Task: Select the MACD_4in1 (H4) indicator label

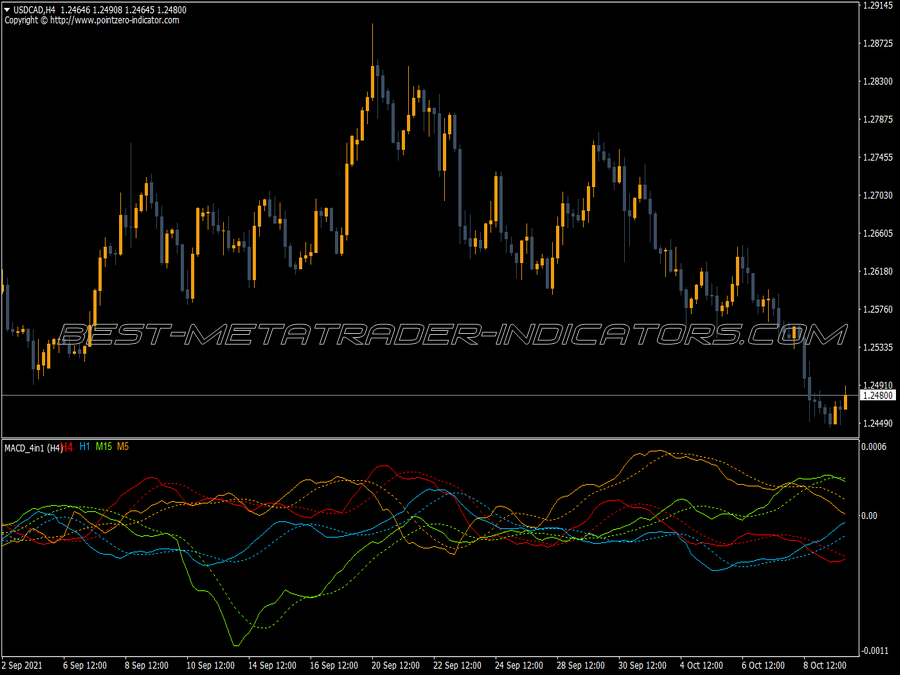Action: tap(33, 448)
